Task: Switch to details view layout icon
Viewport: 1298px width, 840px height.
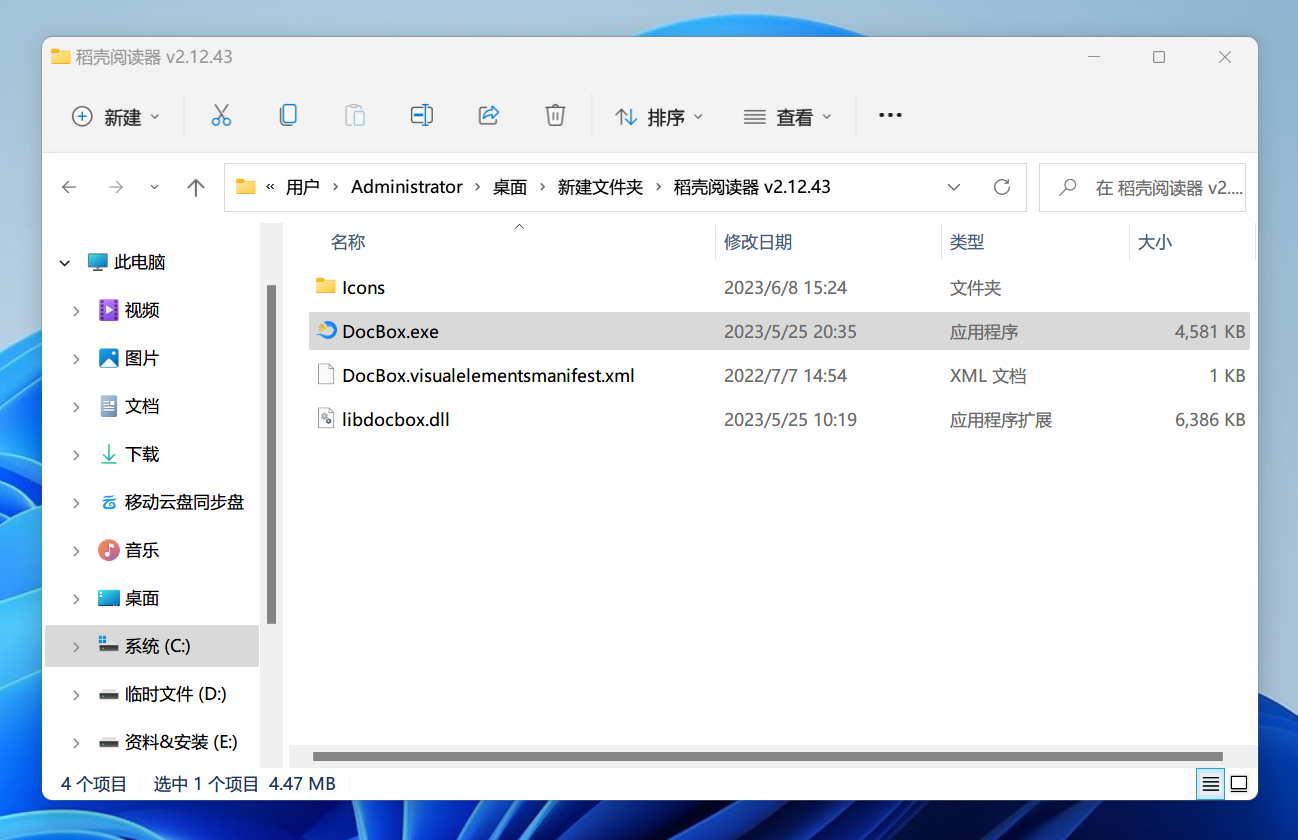Action: [x=1211, y=783]
